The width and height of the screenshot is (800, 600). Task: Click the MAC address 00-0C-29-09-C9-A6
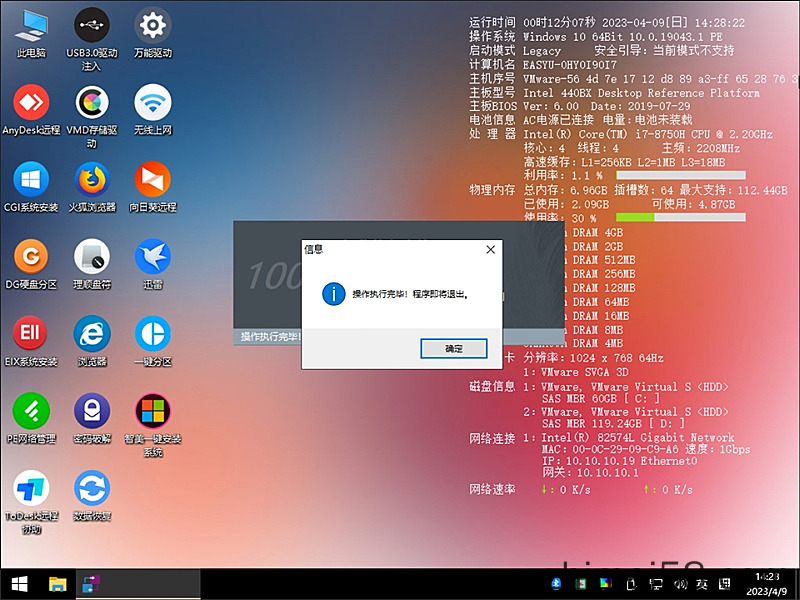[x=625, y=449]
